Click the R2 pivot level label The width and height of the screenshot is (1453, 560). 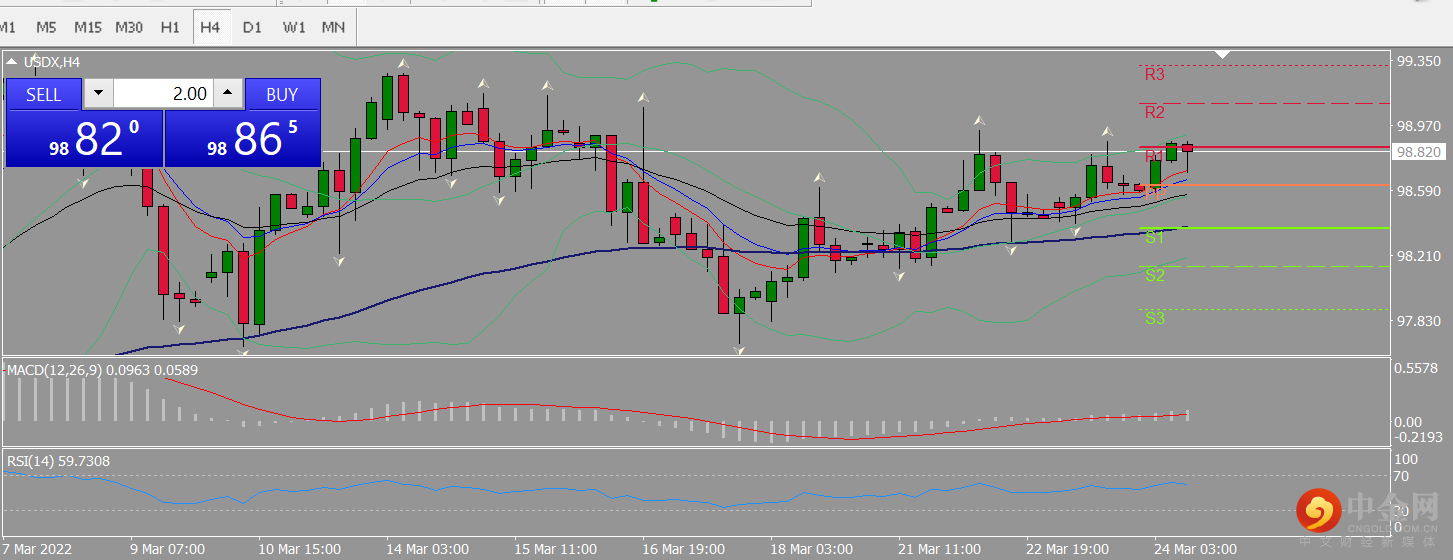[x=1155, y=112]
